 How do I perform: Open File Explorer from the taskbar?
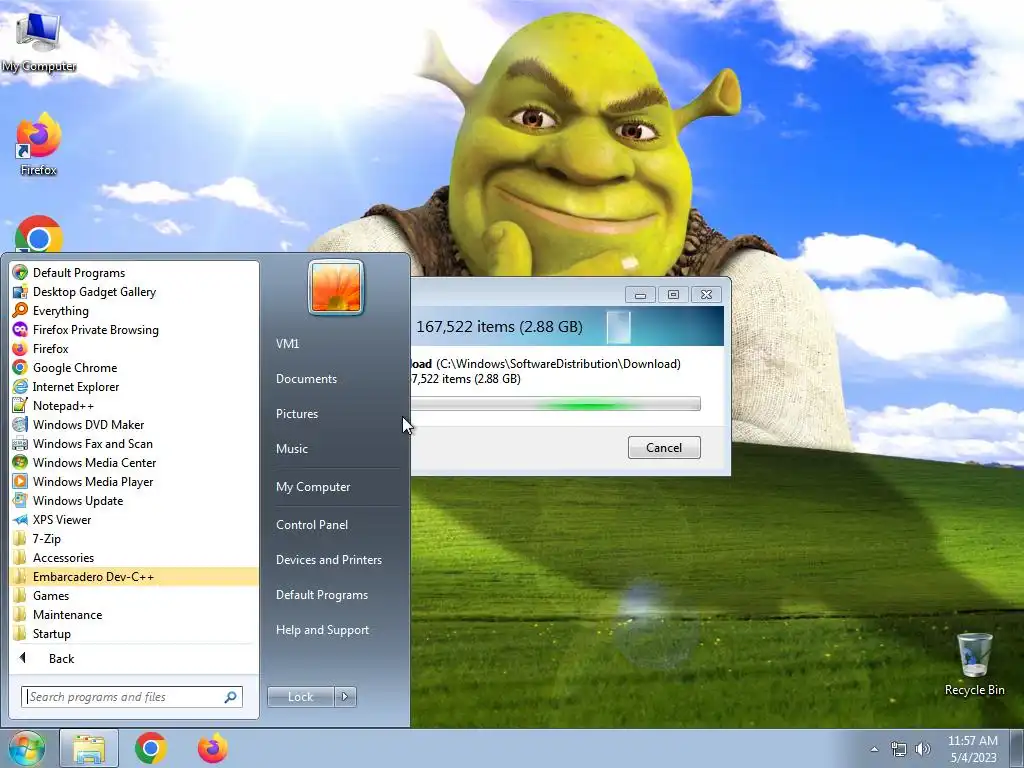pos(89,749)
